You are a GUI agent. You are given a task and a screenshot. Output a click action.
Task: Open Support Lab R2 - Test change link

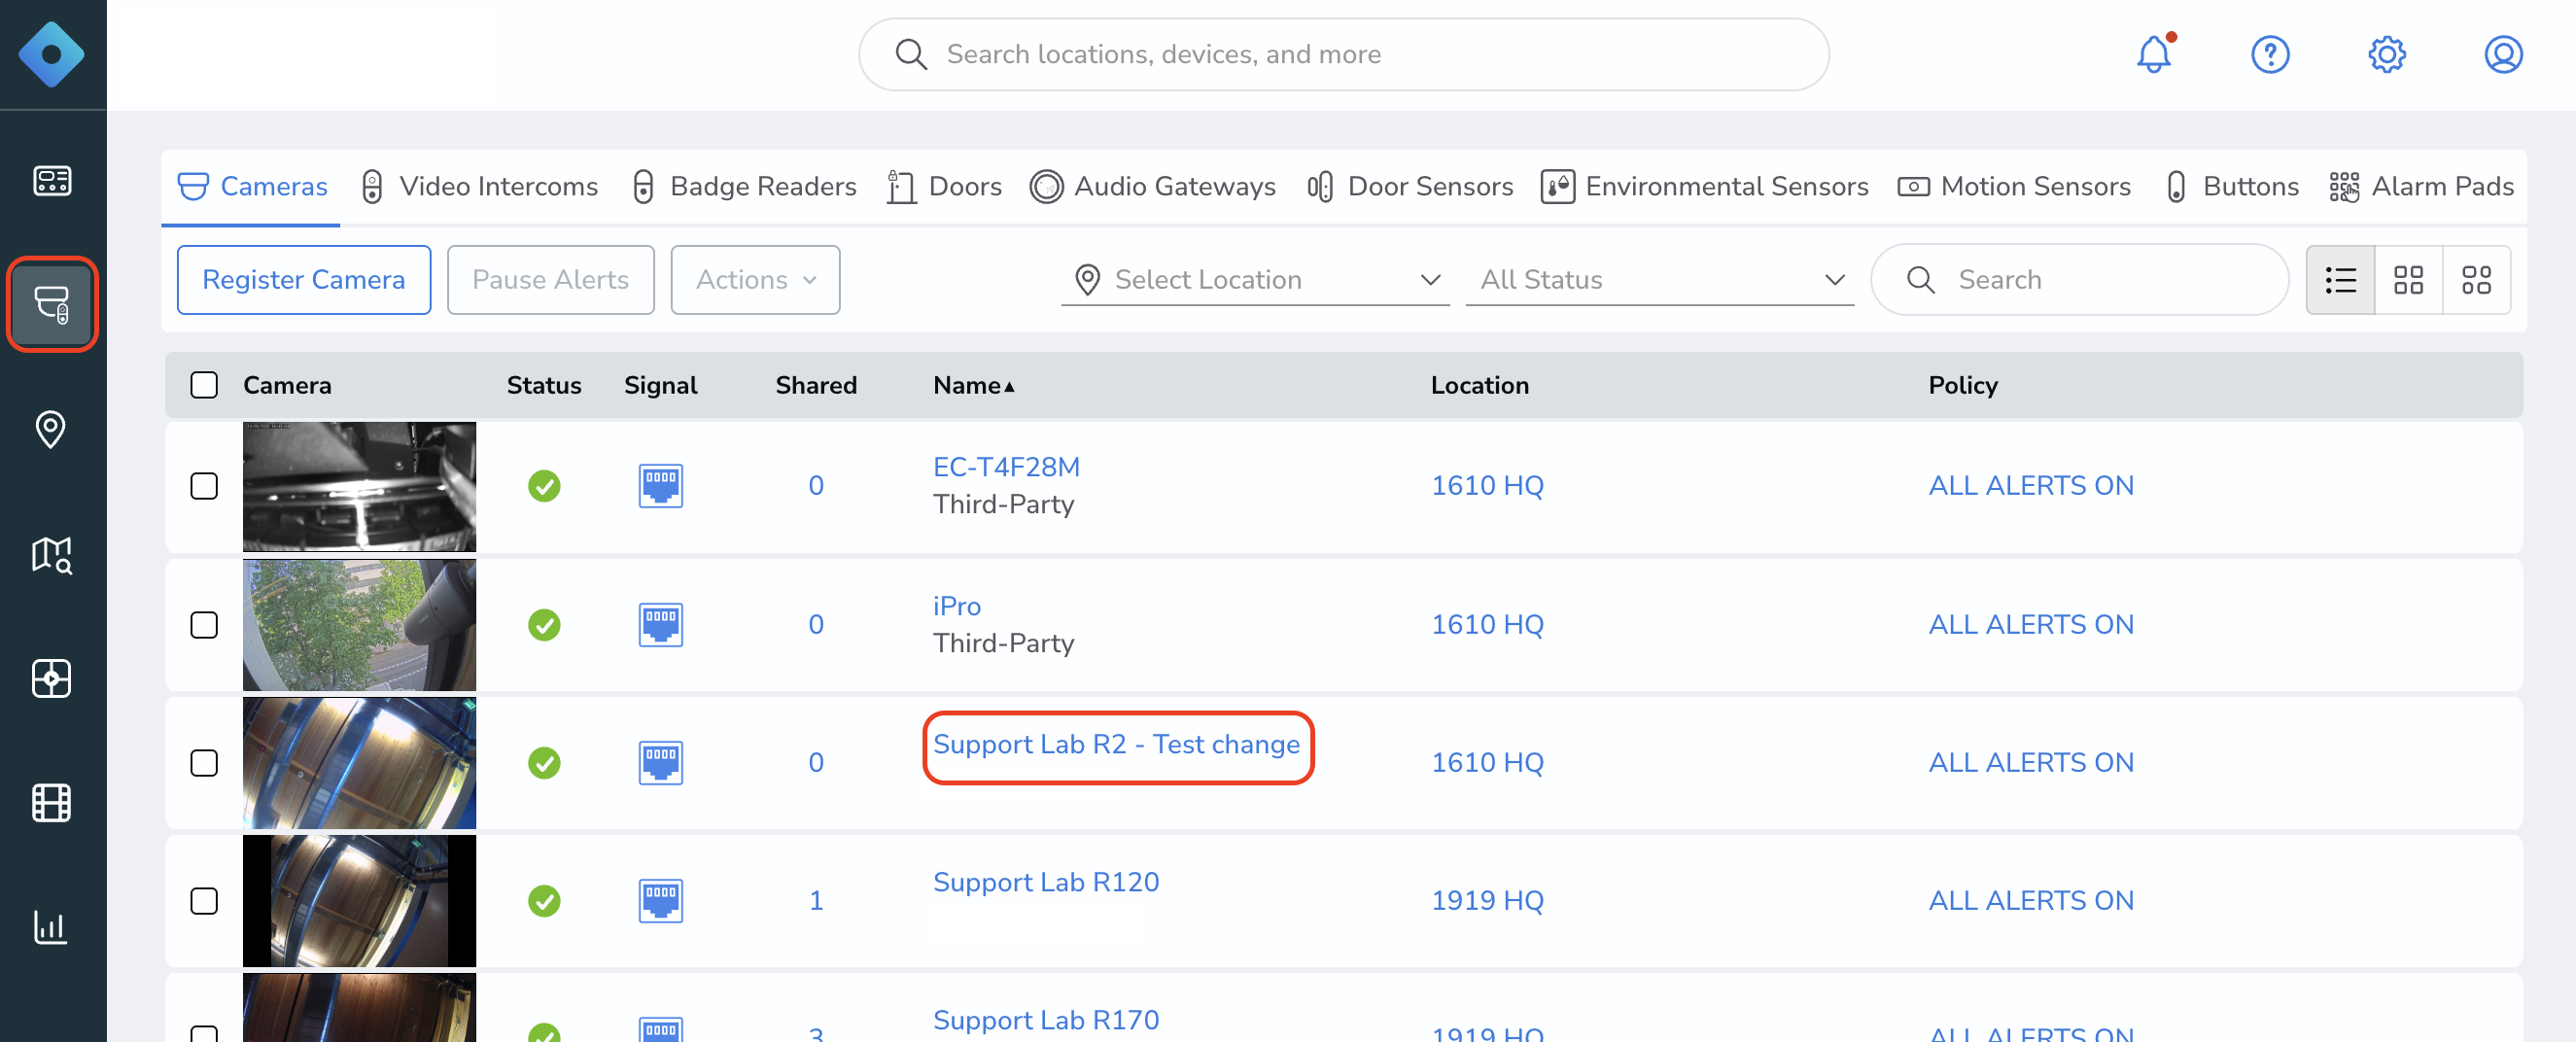1116,745
